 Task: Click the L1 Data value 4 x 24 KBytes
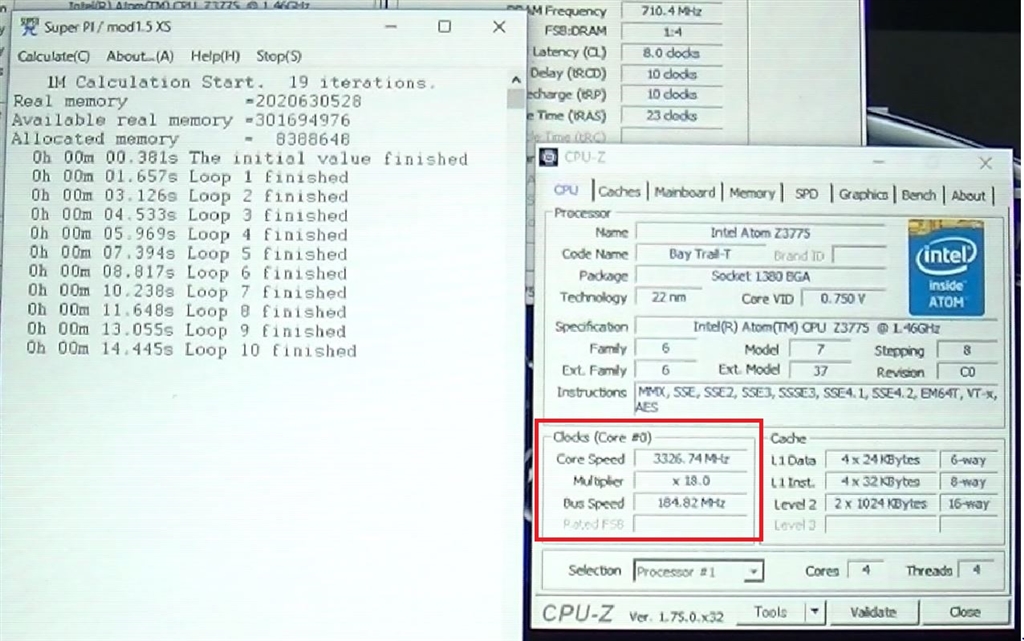tap(880, 460)
